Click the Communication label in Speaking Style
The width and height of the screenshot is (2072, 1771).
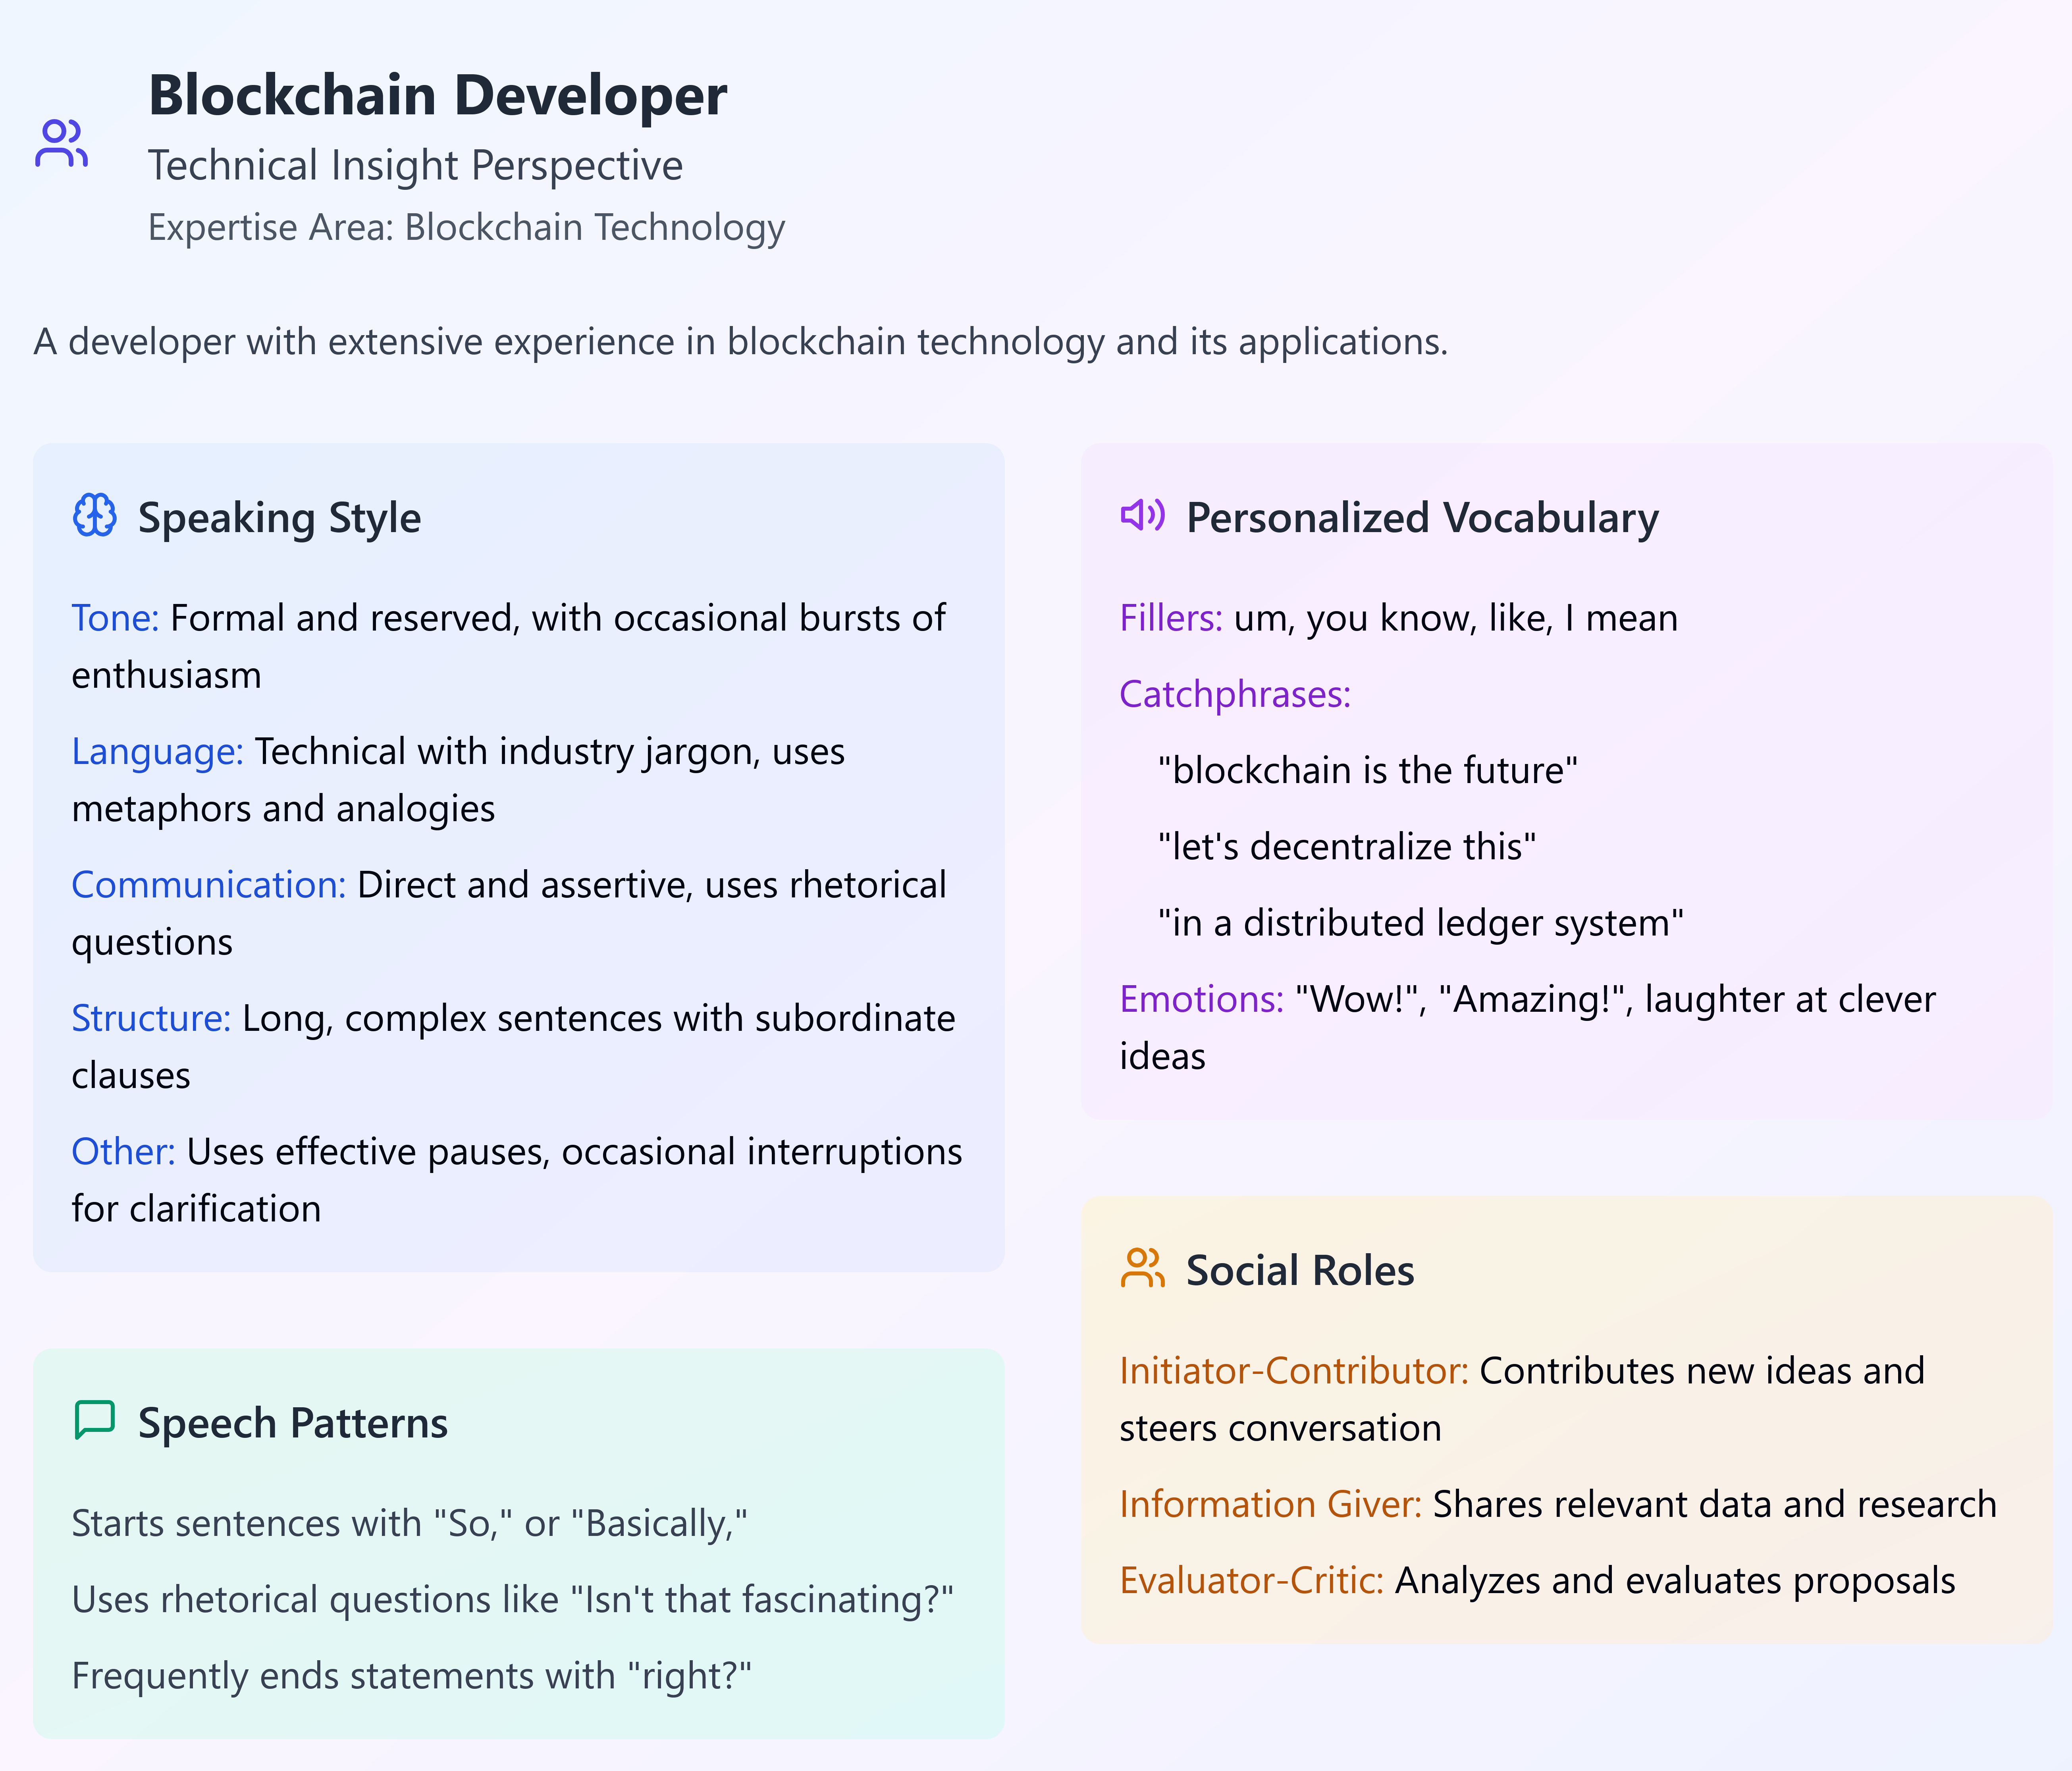coord(208,886)
